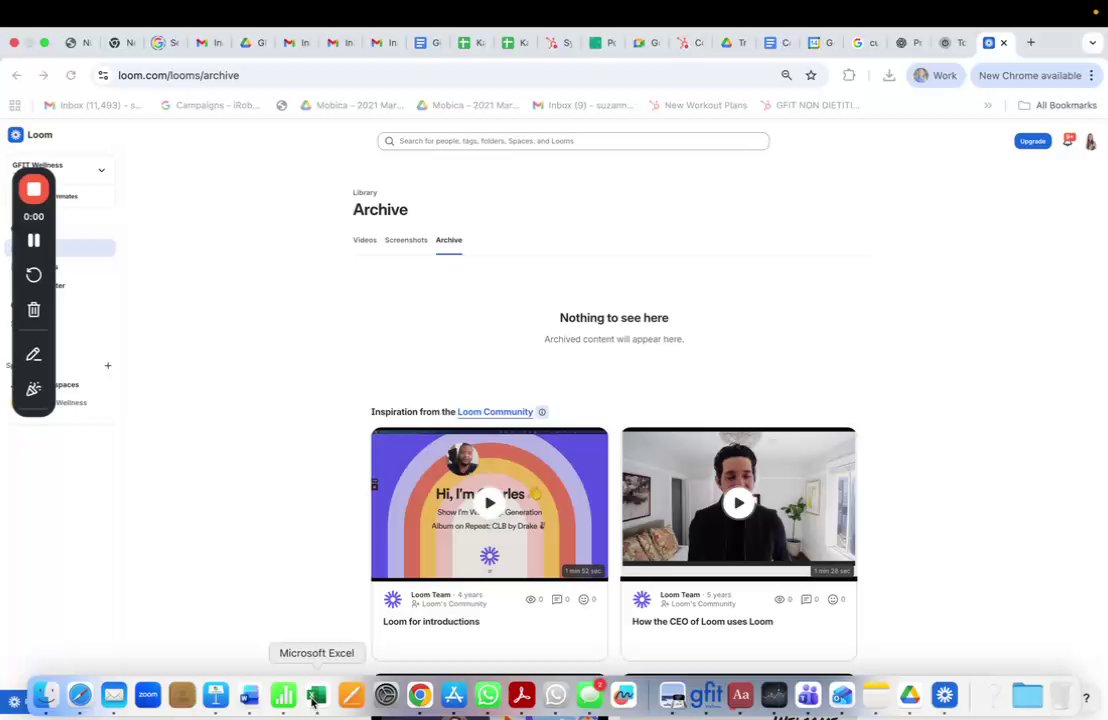Bookmark this page with the star icon

[x=811, y=75]
